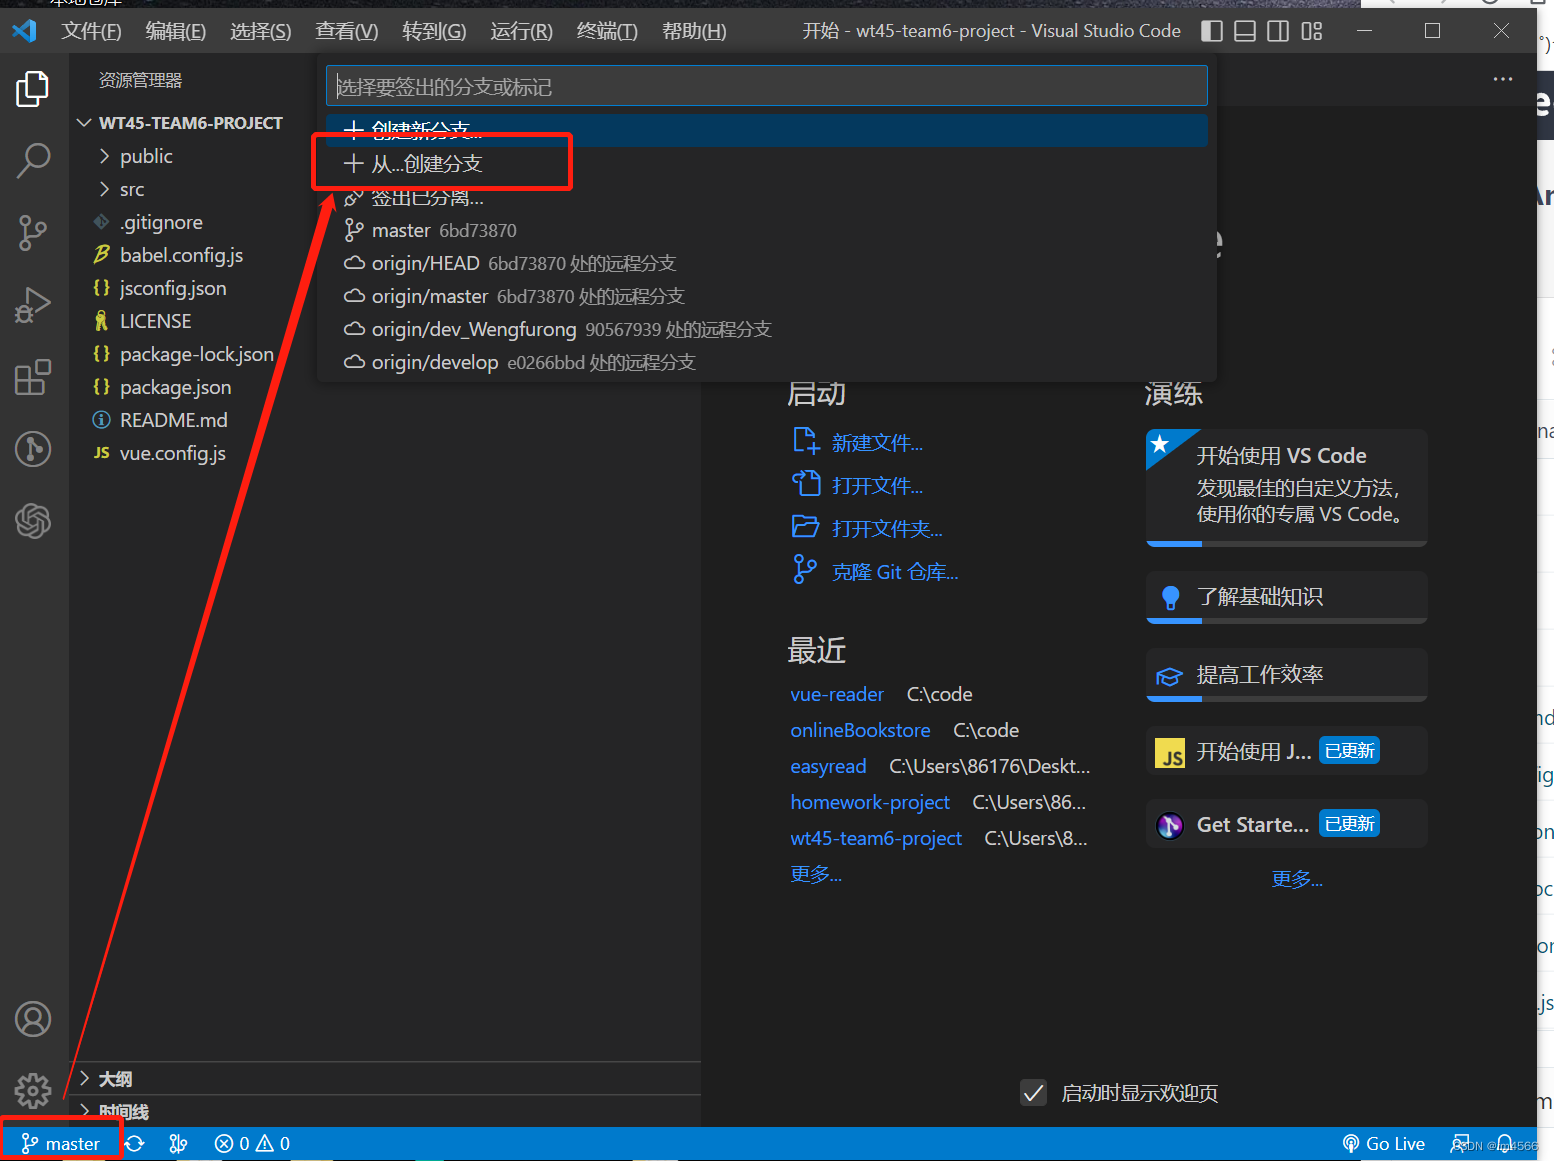
Task: Open recent project homework-project
Action: click(870, 802)
